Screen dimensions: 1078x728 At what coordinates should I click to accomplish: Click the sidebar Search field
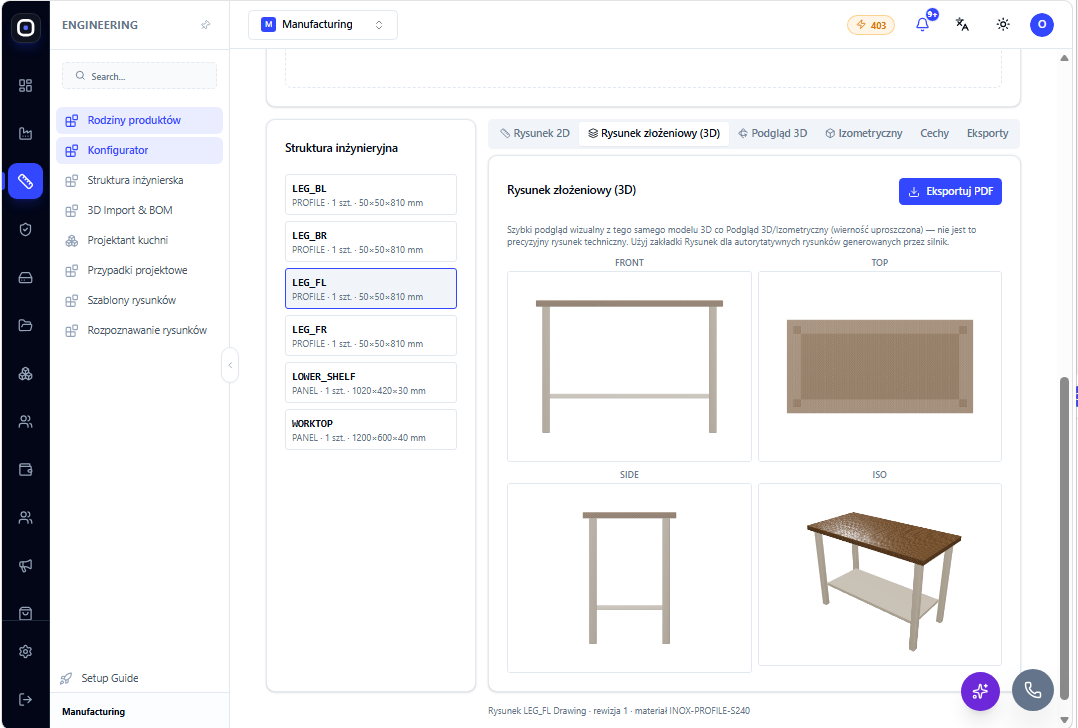[x=140, y=76]
